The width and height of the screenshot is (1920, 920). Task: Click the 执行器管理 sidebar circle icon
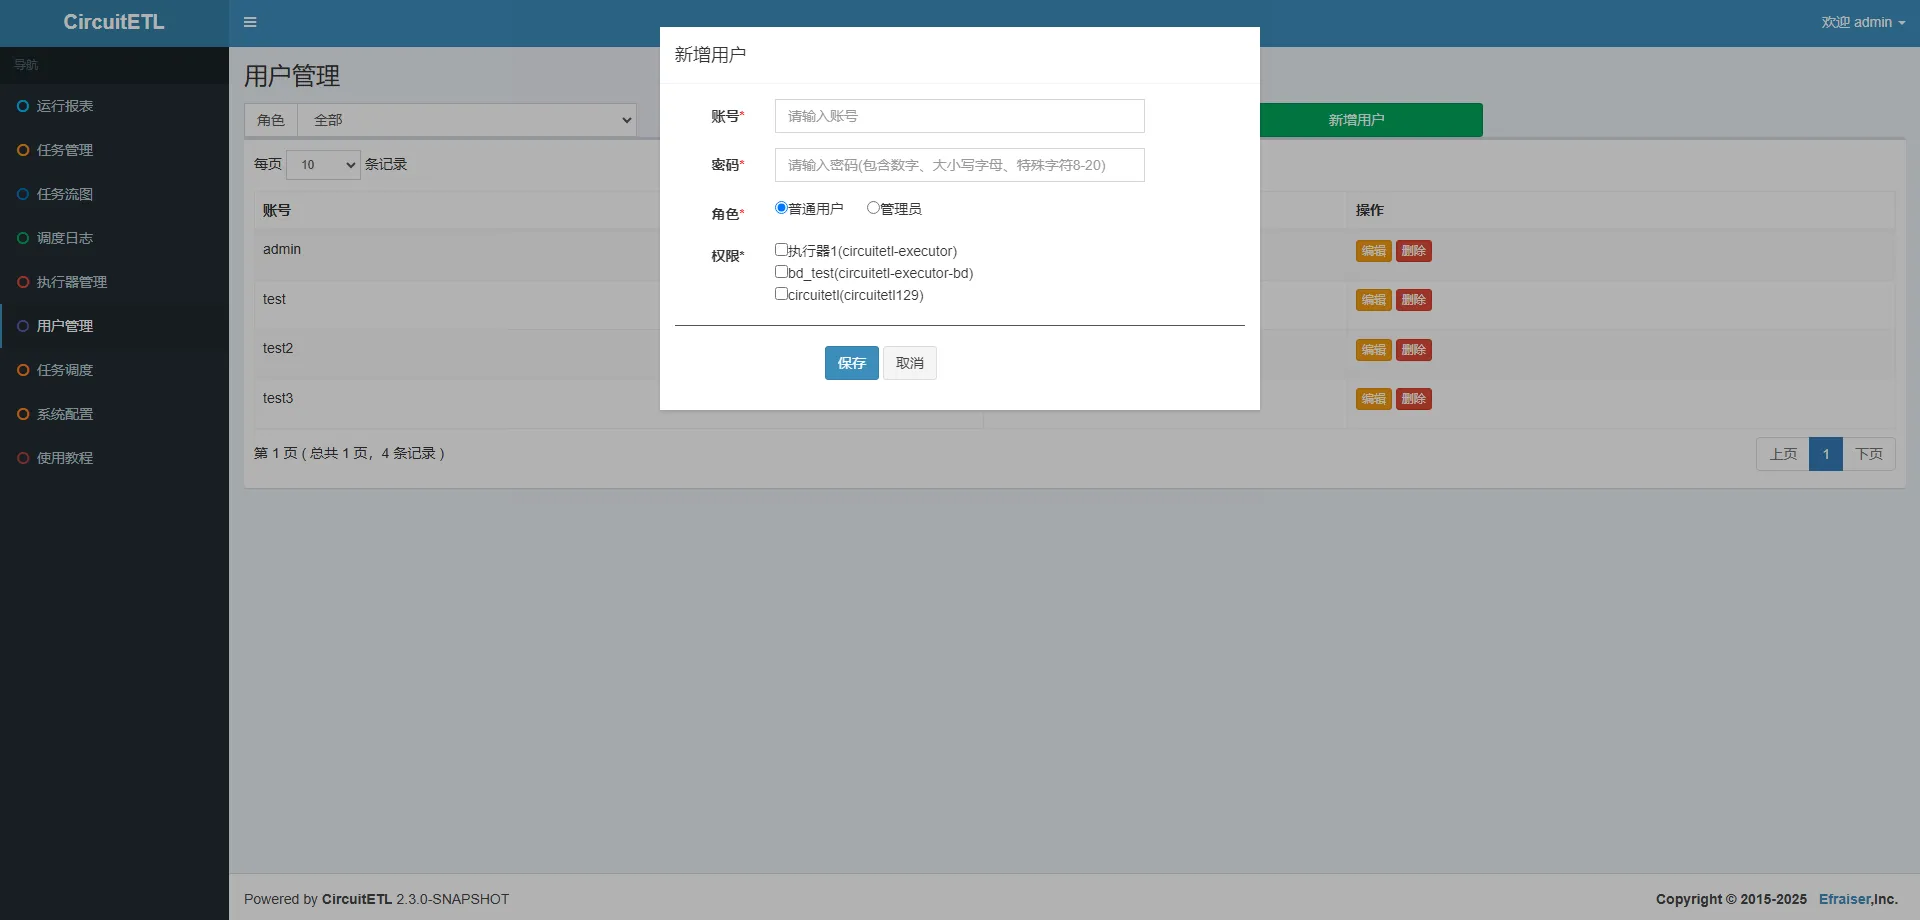click(x=23, y=282)
